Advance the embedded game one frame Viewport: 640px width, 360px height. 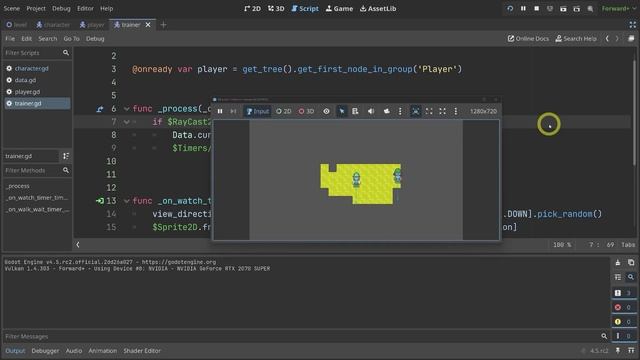tap(233, 111)
